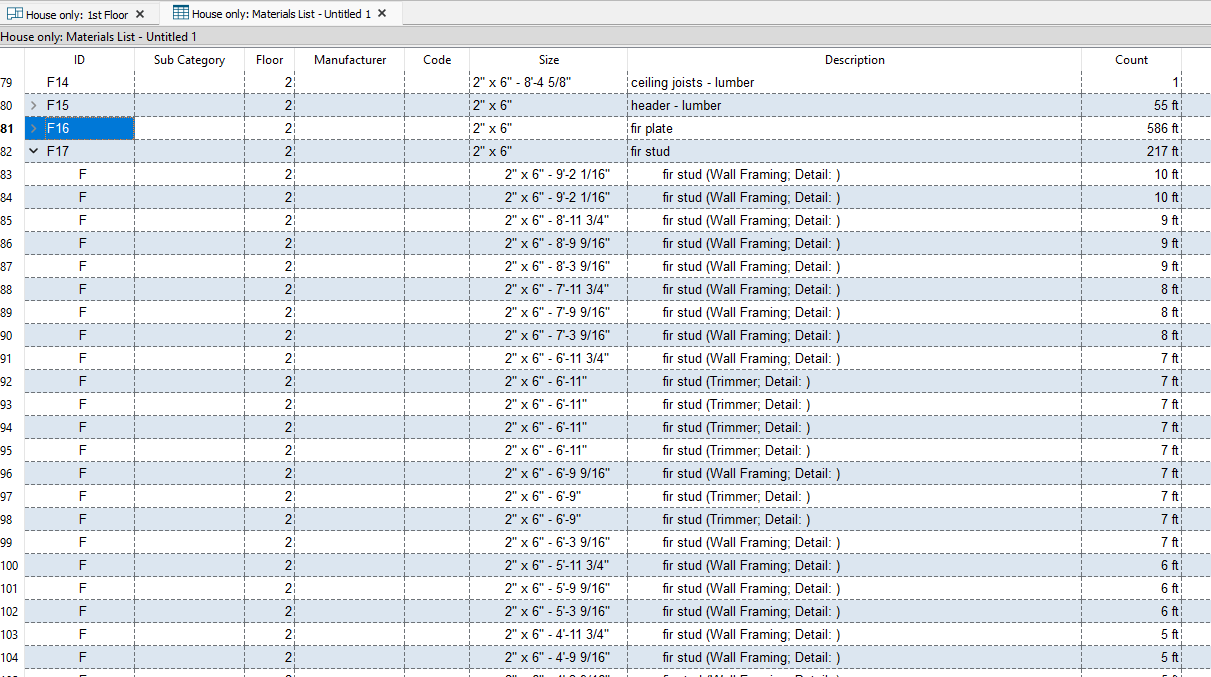This screenshot has height=677, width=1211.
Task: Expand the F15 header lumber row
Action: pyautogui.click(x=34, y=106)
